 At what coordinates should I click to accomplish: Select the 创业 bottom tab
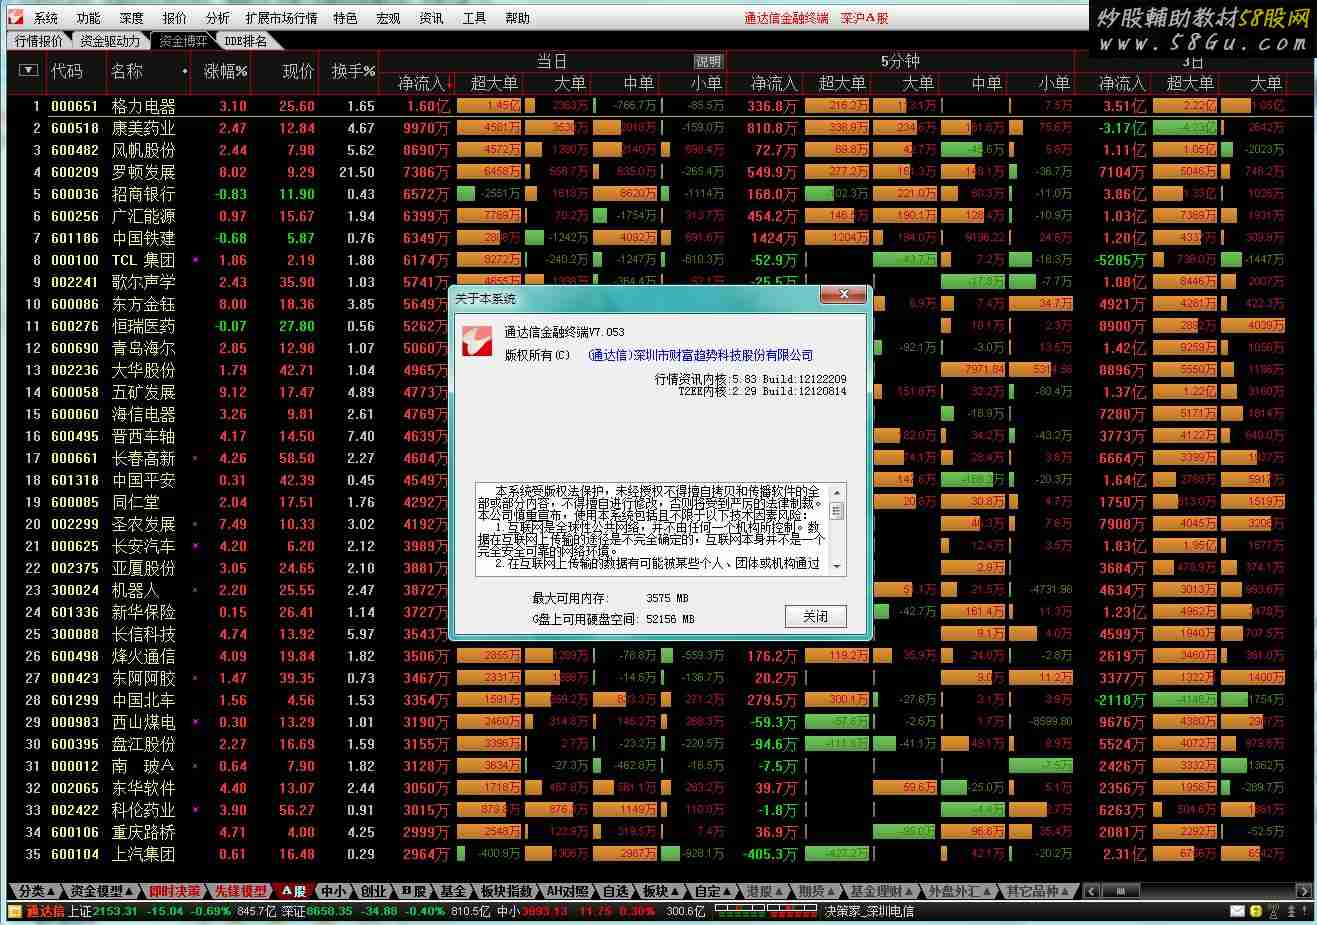(x=373, y=891)
